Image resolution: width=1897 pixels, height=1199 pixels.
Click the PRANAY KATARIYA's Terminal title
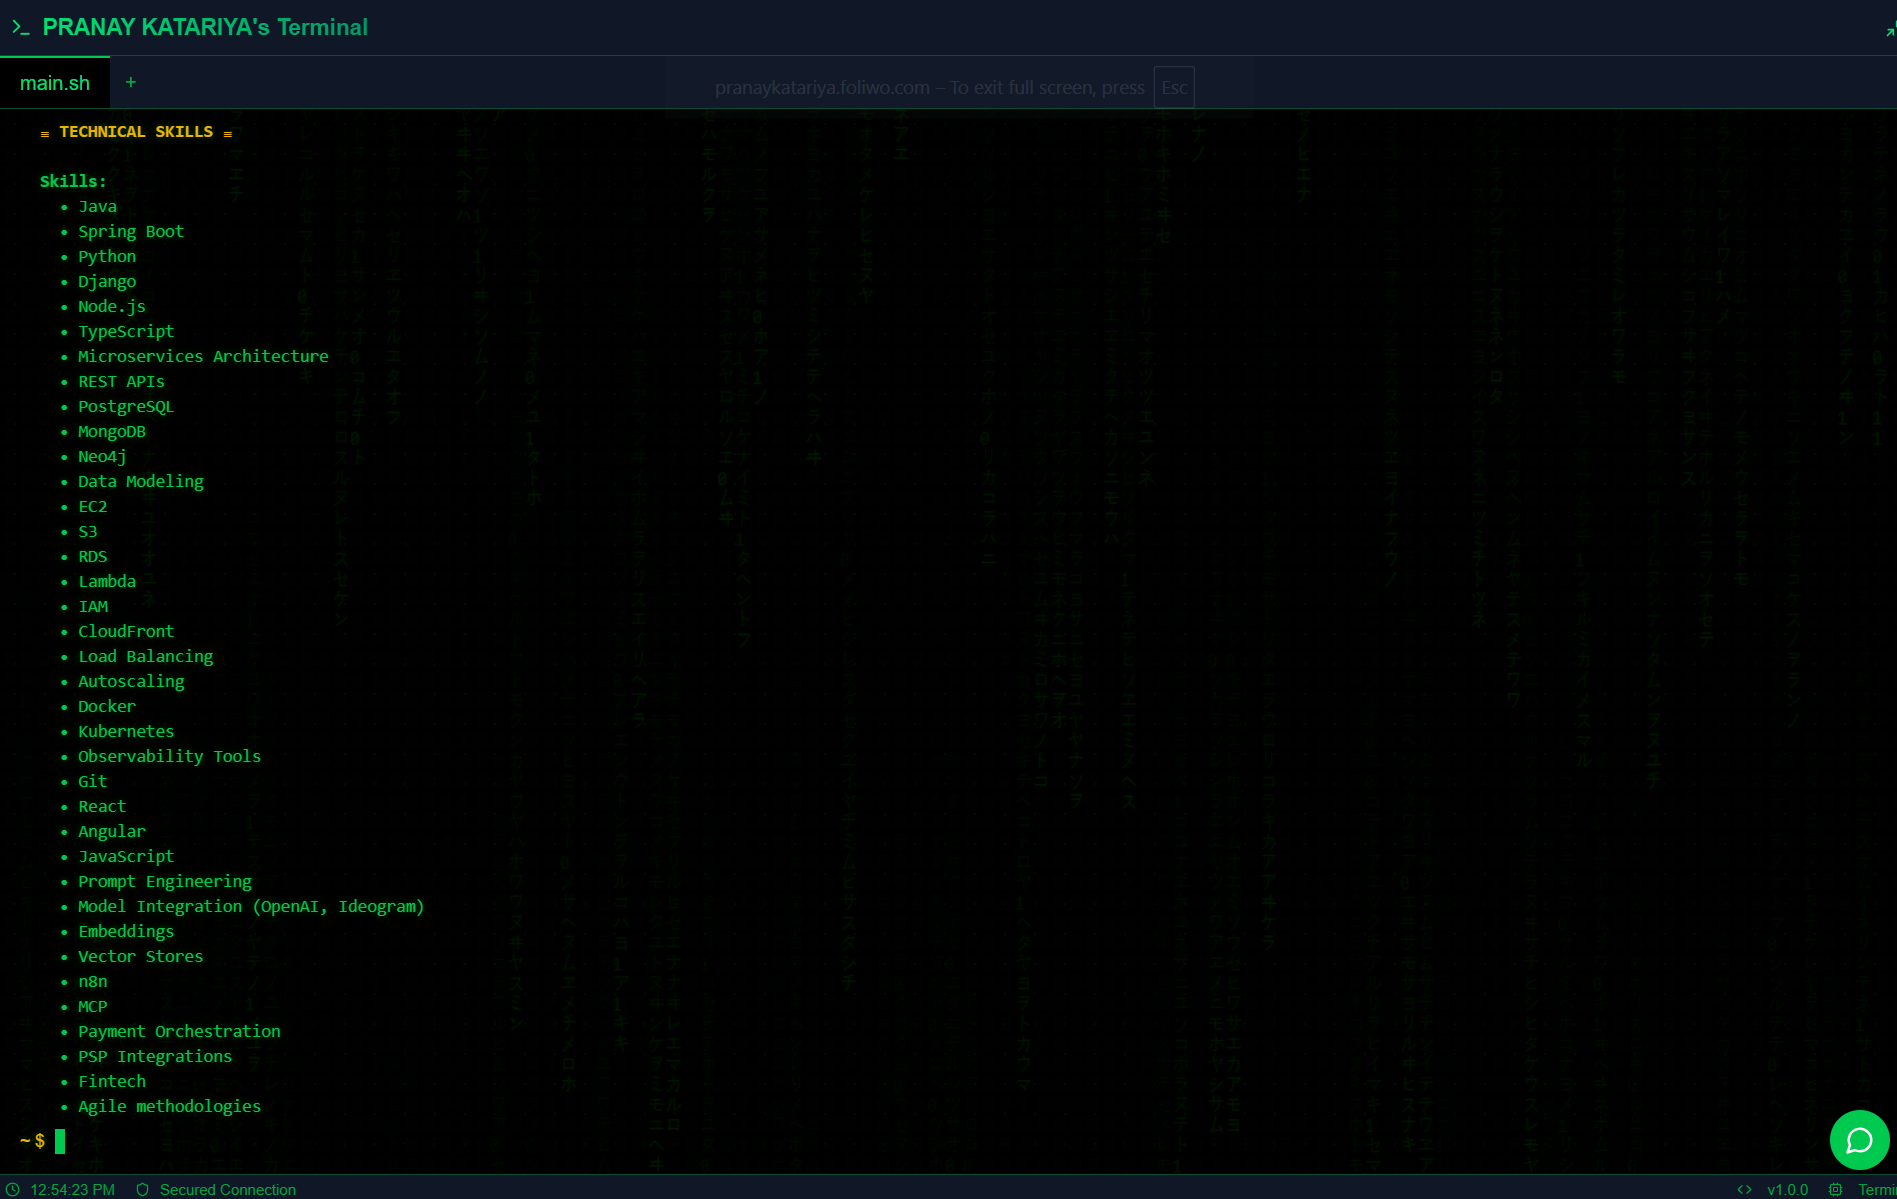coord(205,27)
